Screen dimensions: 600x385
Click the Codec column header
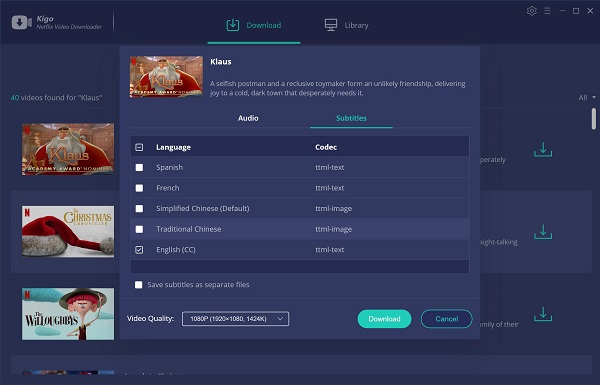tap(326, 147)
